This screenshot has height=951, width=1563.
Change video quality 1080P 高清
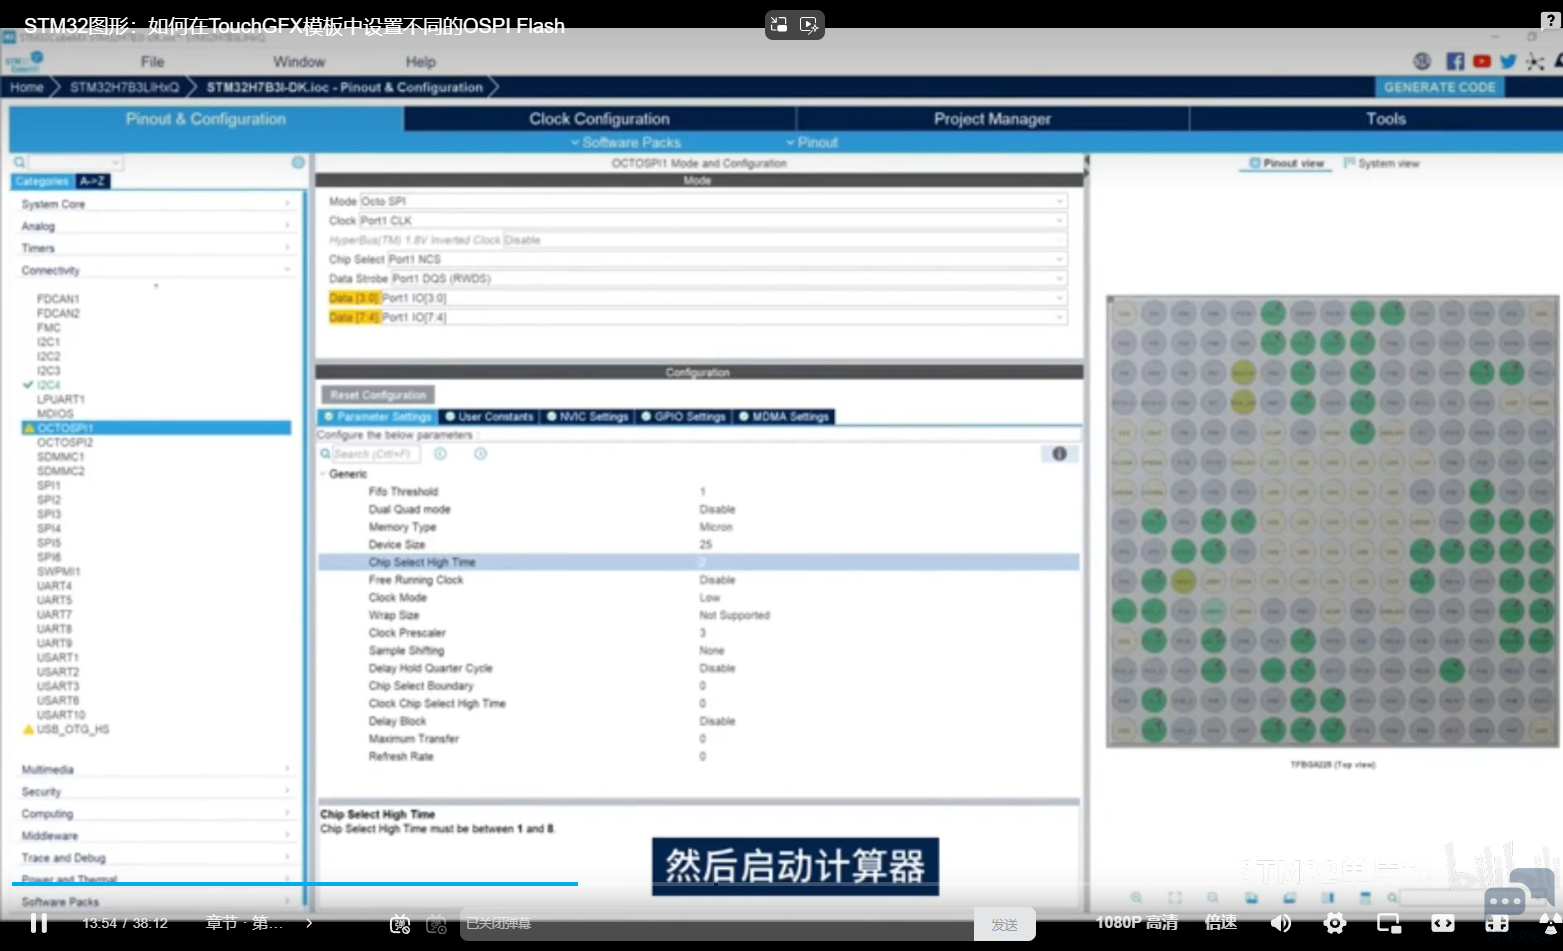(1136, 923)
